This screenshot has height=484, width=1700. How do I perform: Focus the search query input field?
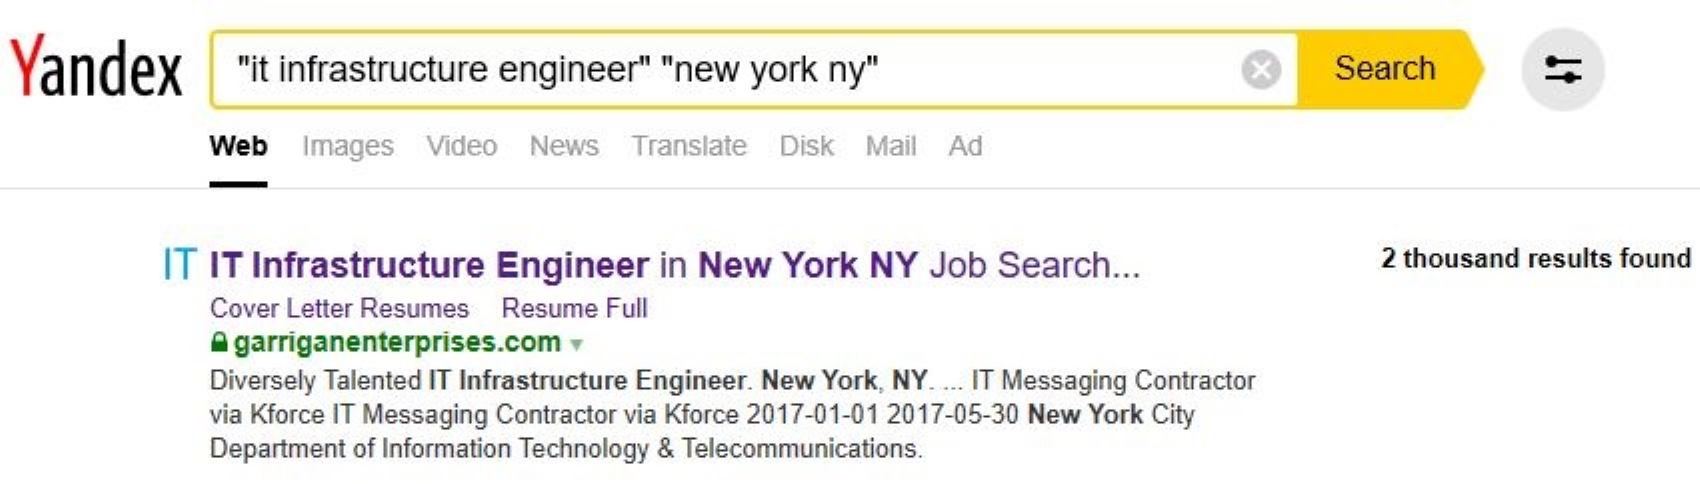pos(730,69)
